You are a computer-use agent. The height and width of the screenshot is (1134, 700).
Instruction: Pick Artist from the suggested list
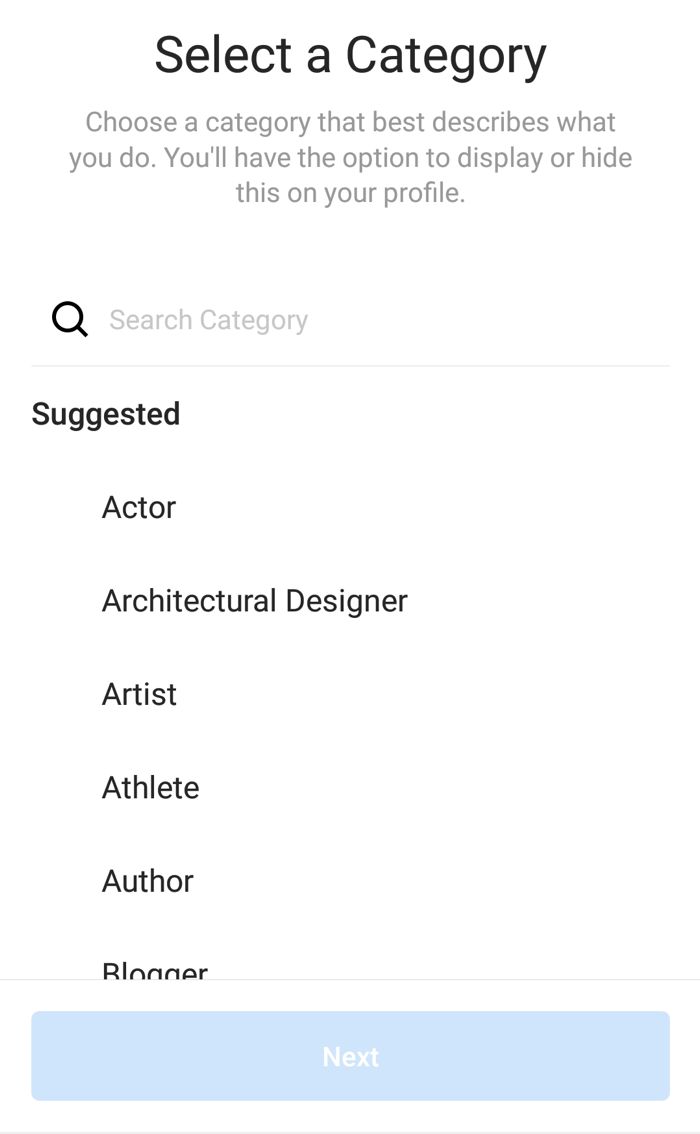(x=139, y=694)
